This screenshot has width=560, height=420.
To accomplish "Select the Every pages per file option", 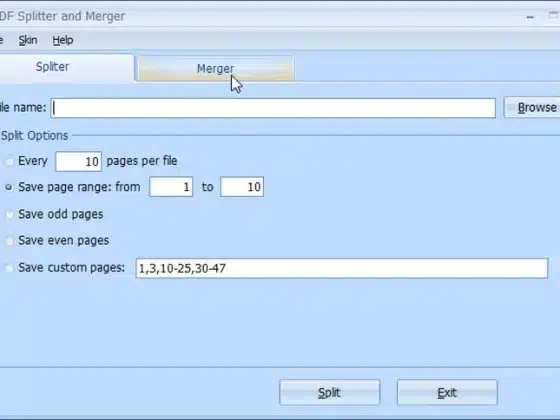I will (9, 161).
